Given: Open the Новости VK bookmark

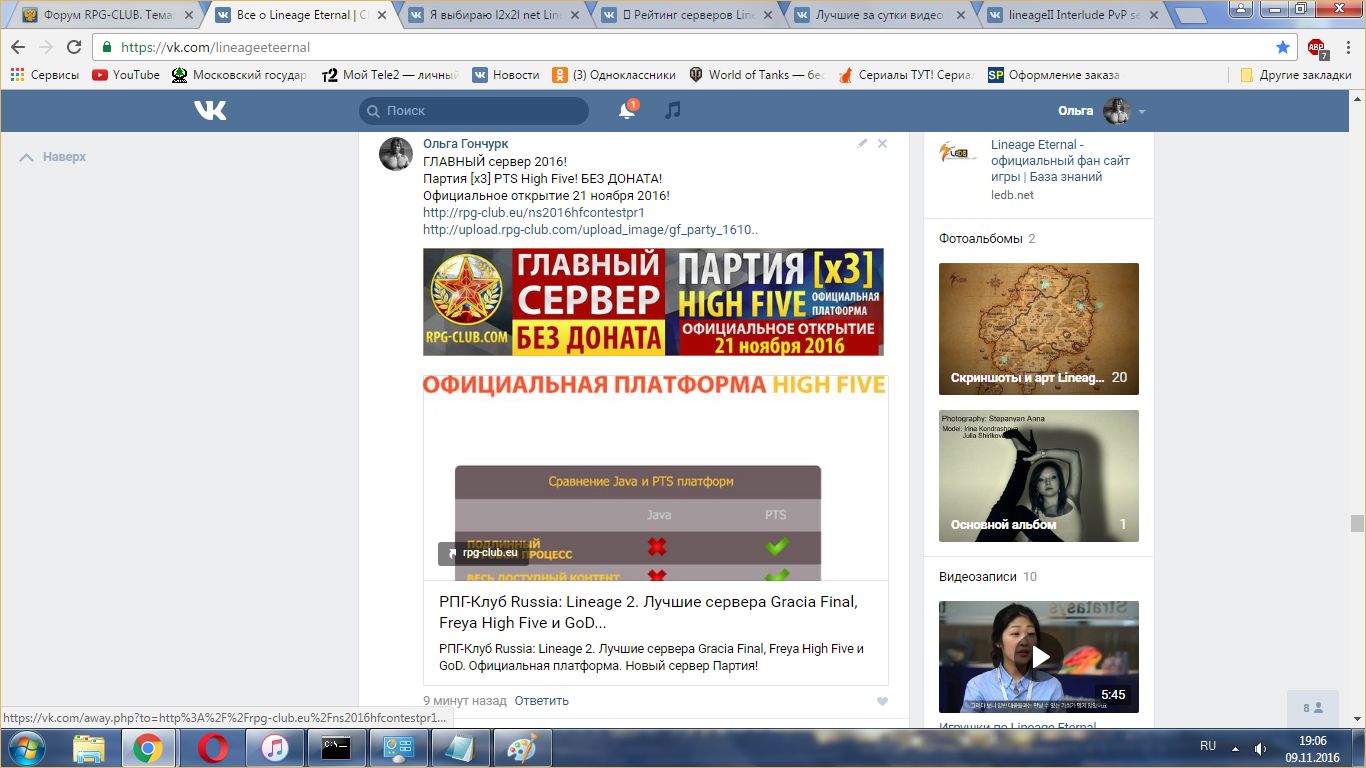Looking at the screenshot, I should [506, 75].
